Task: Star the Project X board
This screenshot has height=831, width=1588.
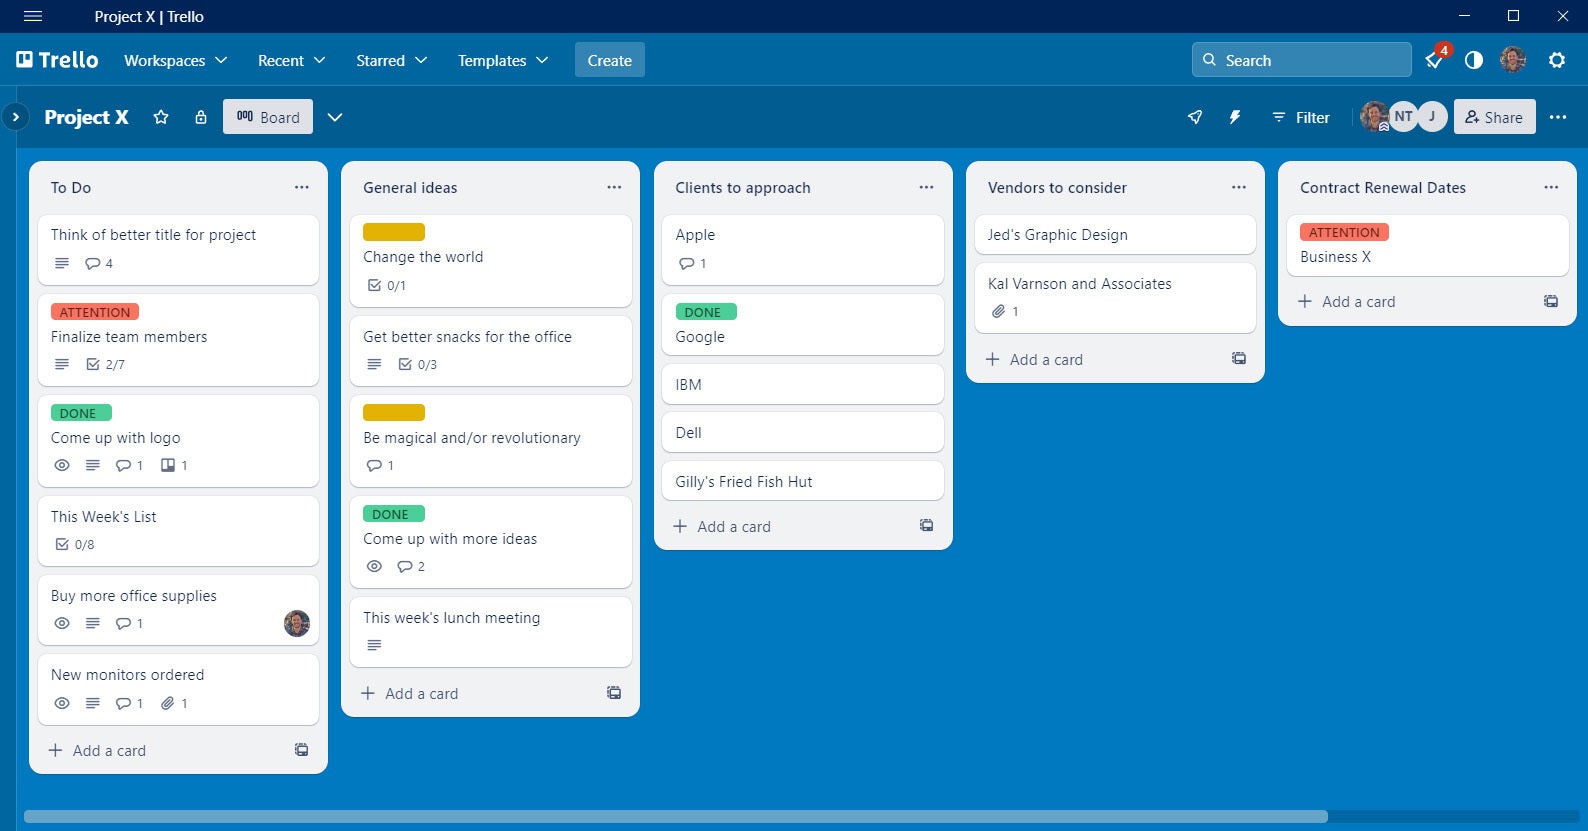Action: [x=161, y=117]
